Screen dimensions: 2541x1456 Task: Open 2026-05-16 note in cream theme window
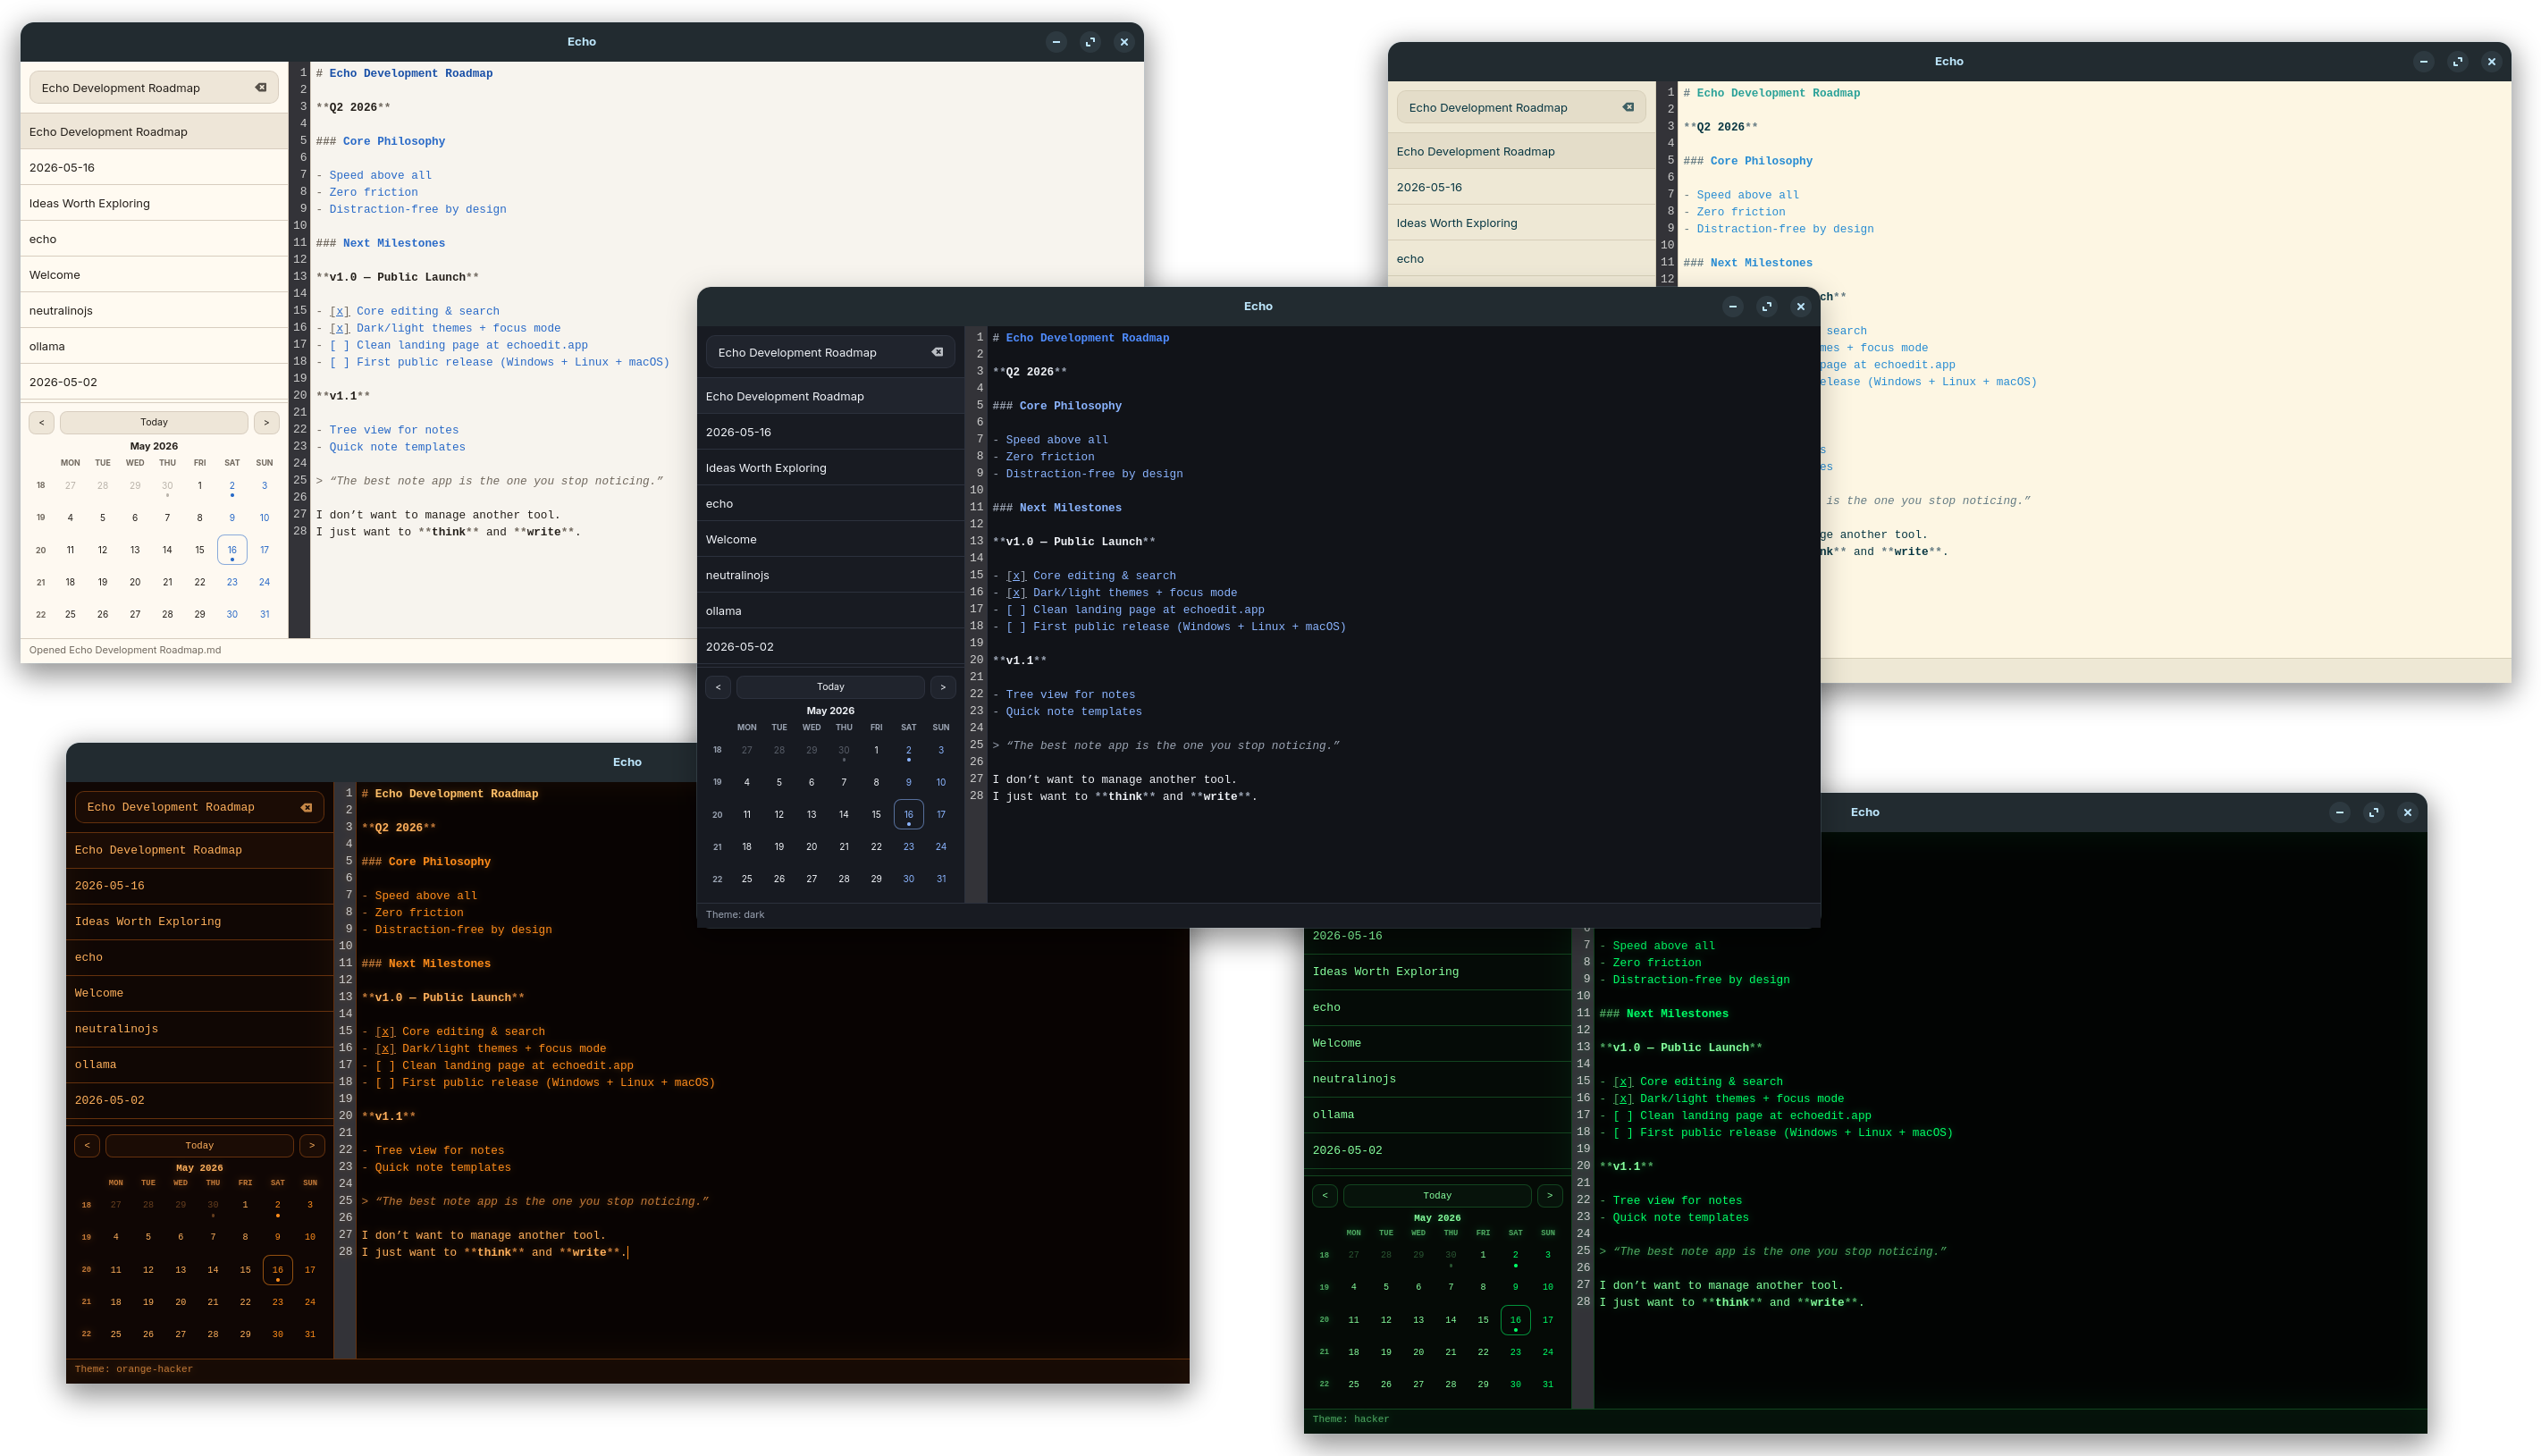click(1522, 187)
